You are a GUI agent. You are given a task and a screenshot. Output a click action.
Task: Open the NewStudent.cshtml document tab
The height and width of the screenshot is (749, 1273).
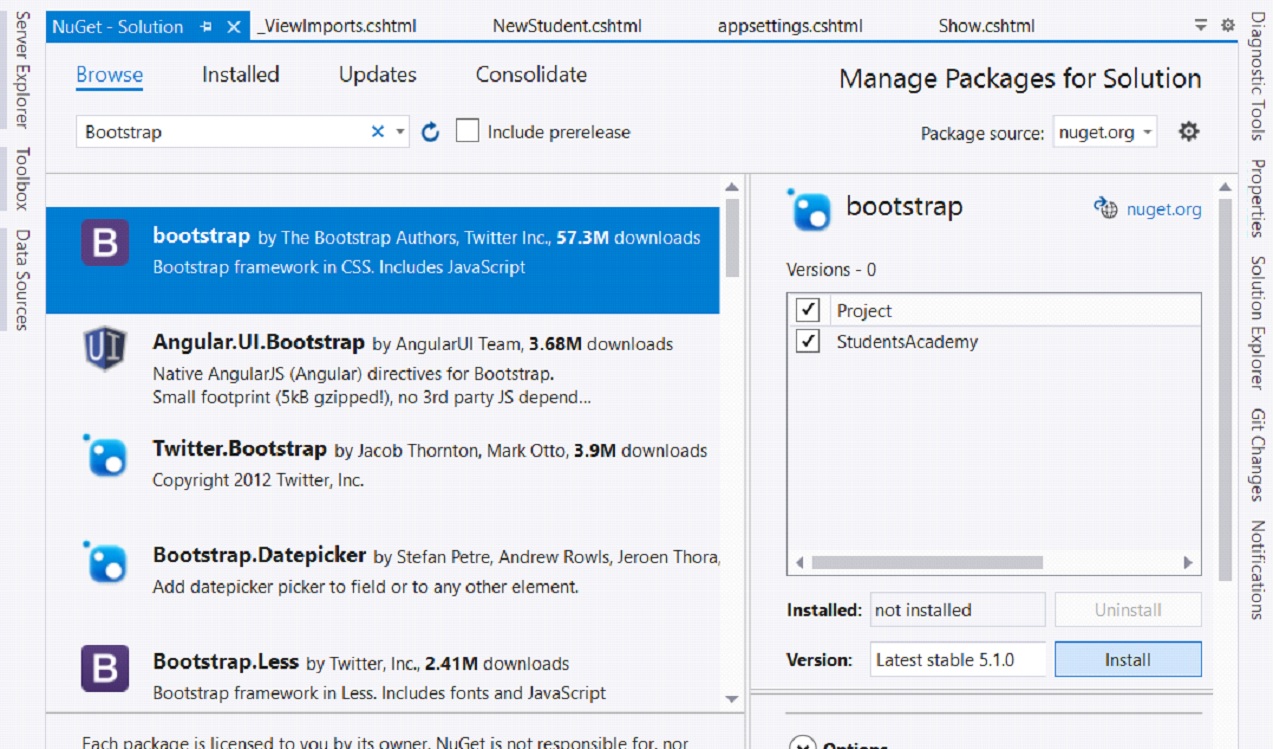[x=567, y=27]
